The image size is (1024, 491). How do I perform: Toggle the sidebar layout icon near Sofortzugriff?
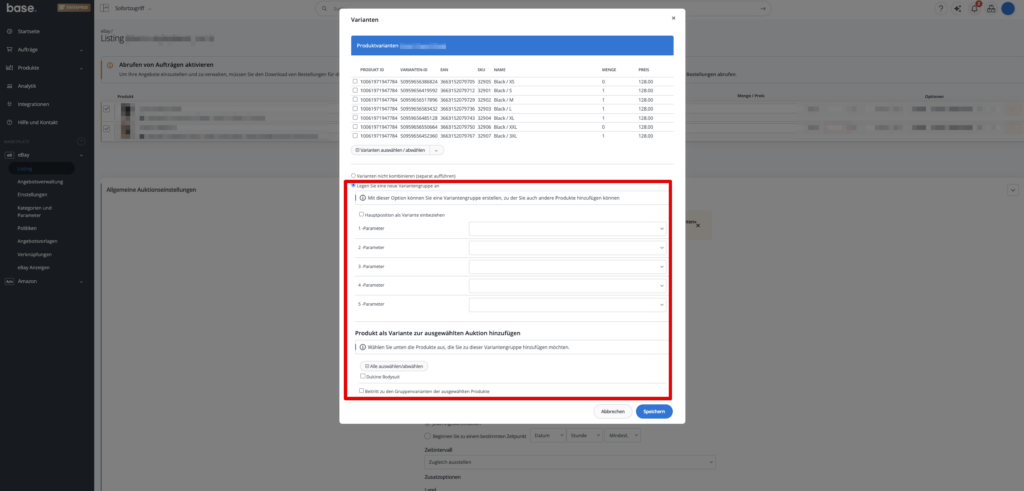[104, 8]
